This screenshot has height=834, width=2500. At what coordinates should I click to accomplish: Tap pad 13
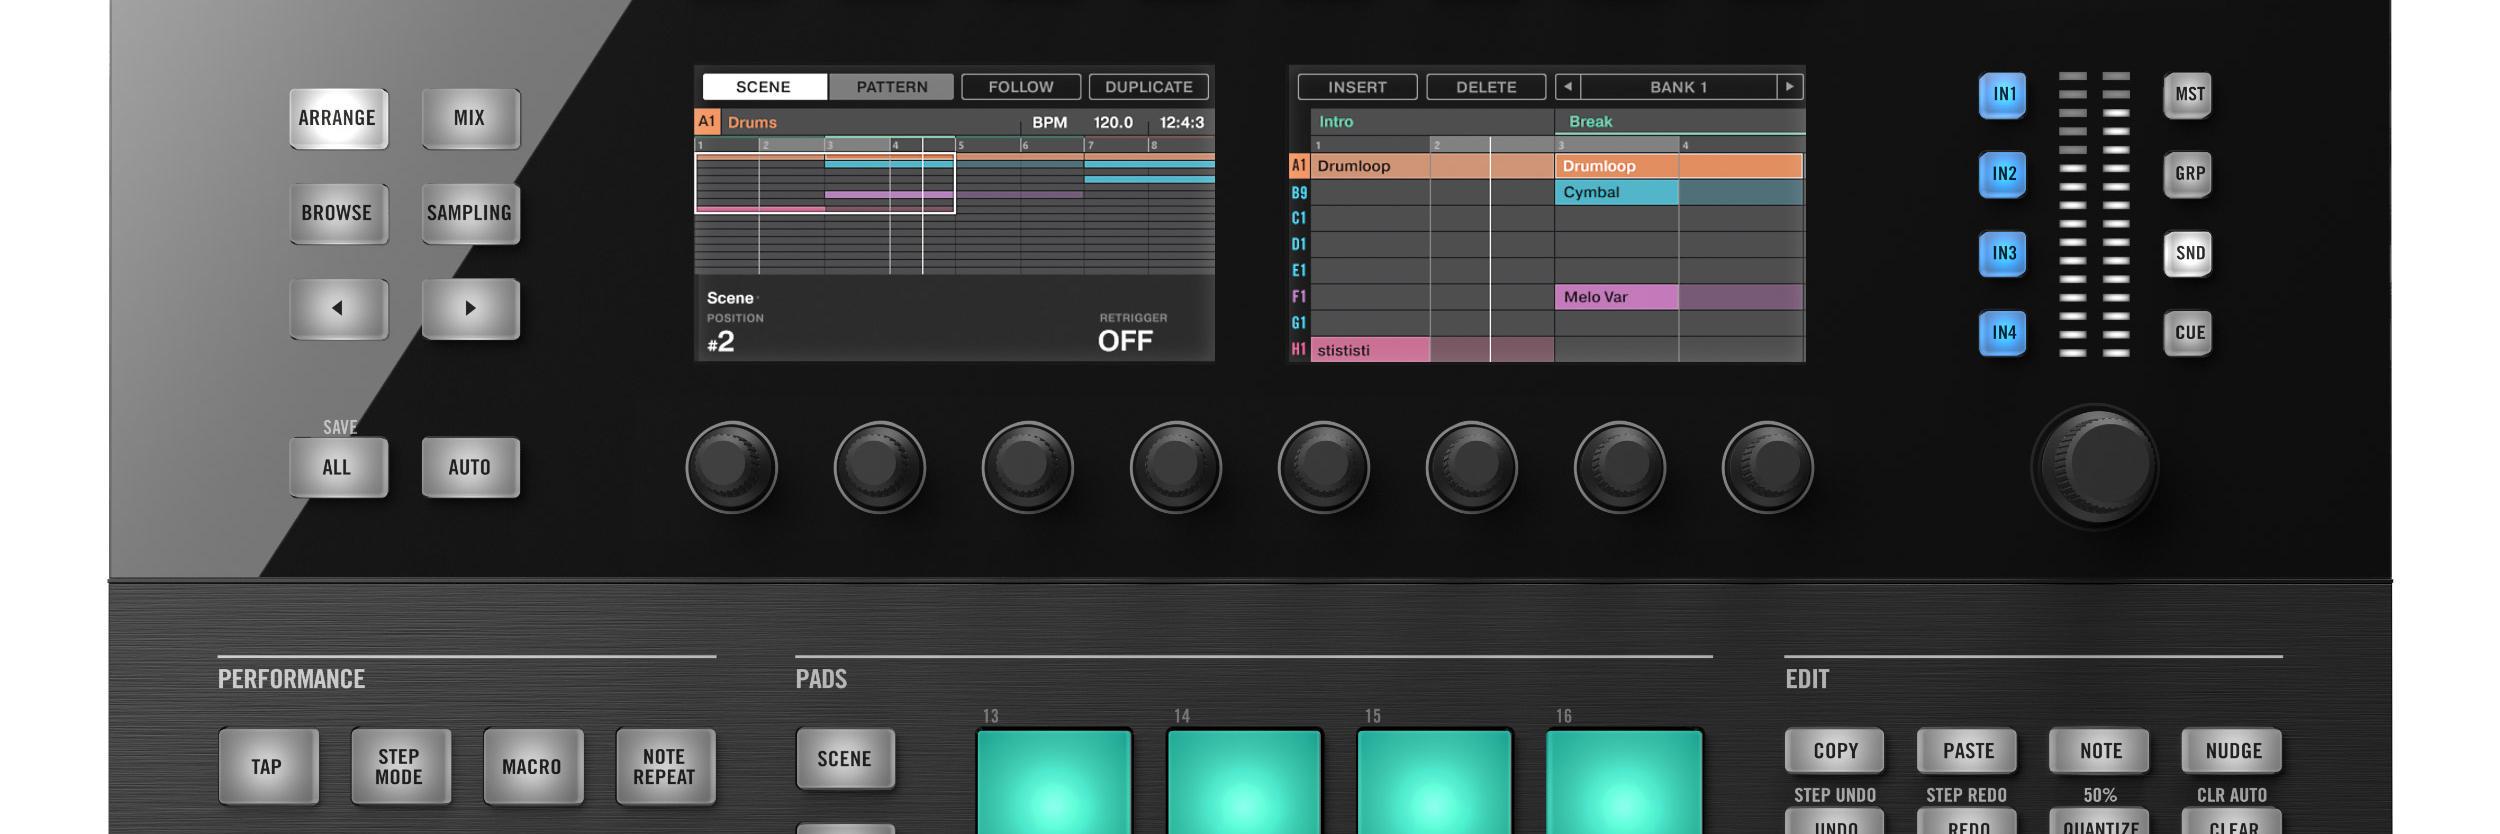click(x=1054, y=781)
